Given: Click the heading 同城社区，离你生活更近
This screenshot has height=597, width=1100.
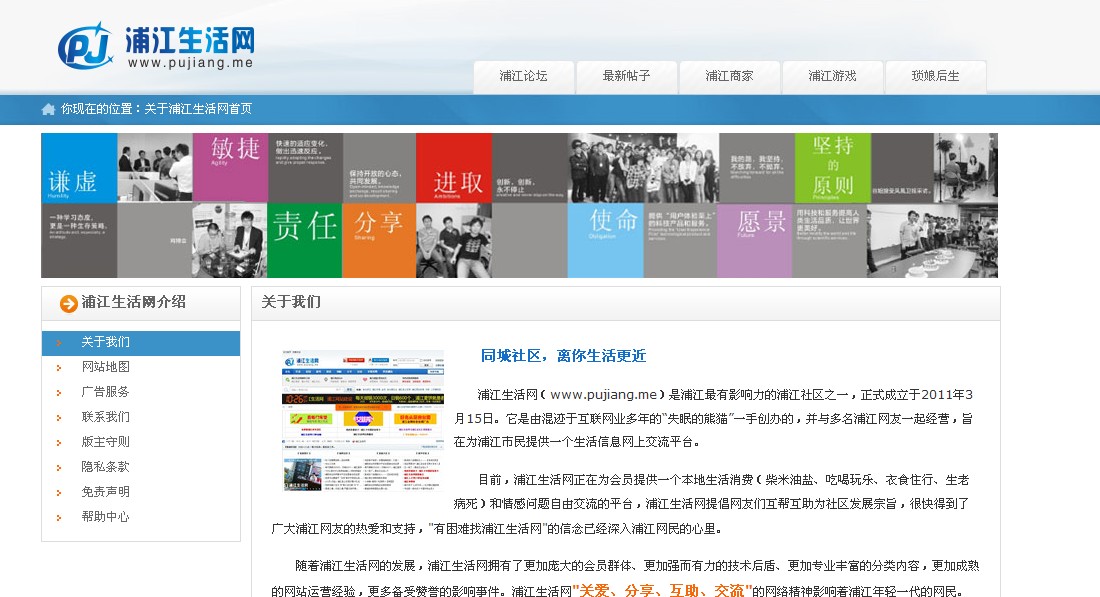Looking at the screenshot, I should pyautogui.click(x=563, y=356).
